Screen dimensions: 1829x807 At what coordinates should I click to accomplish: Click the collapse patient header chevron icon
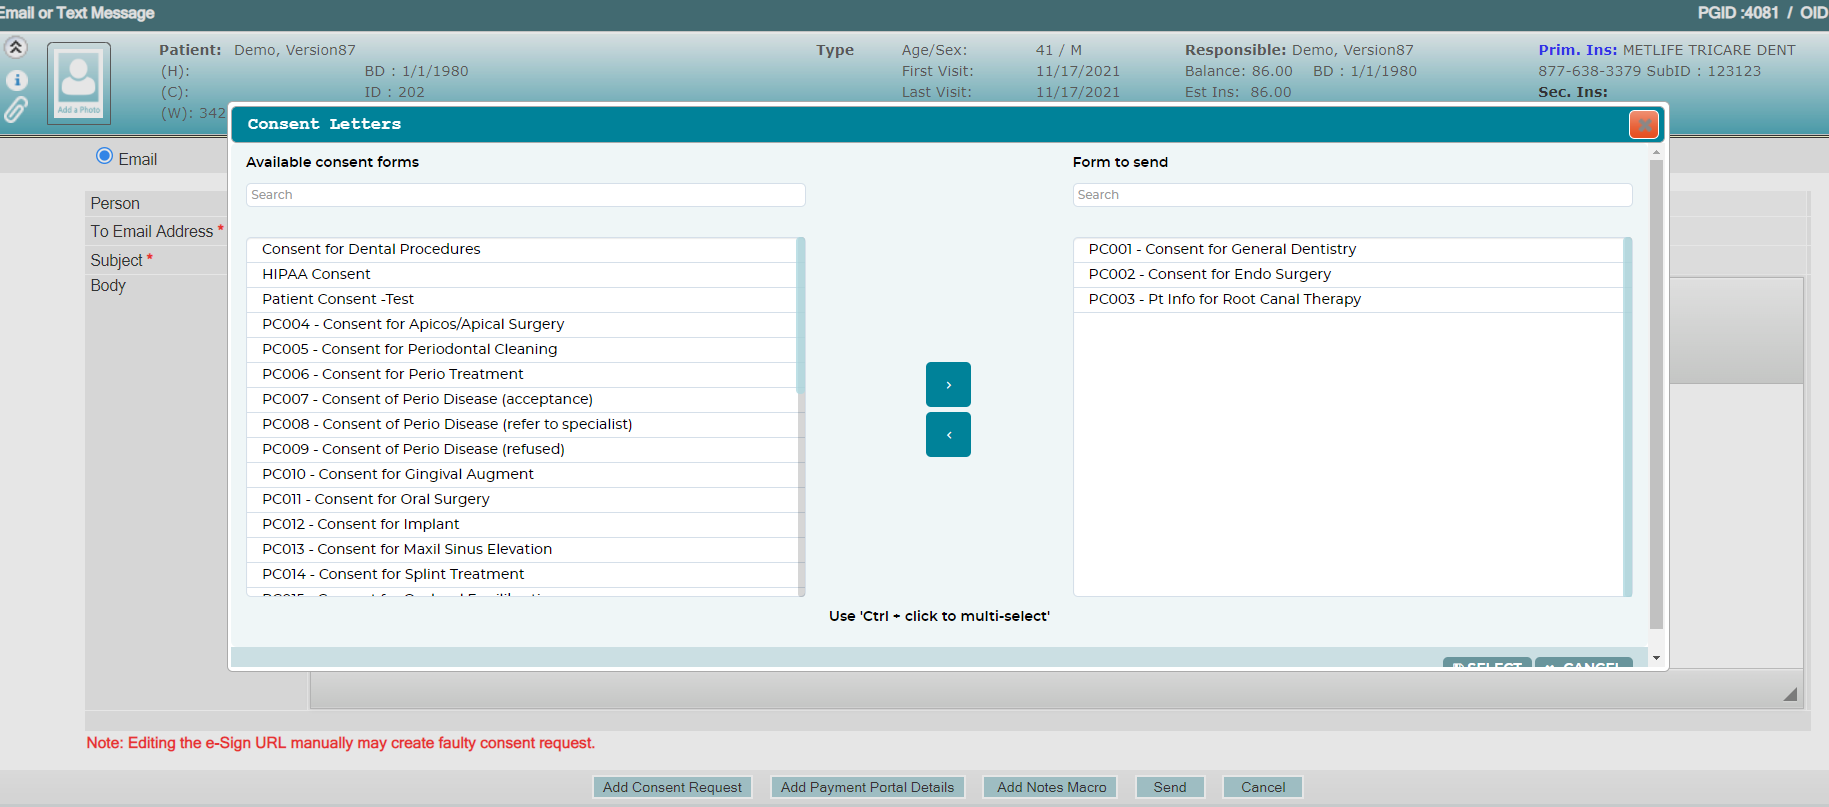tap(16, 47)
